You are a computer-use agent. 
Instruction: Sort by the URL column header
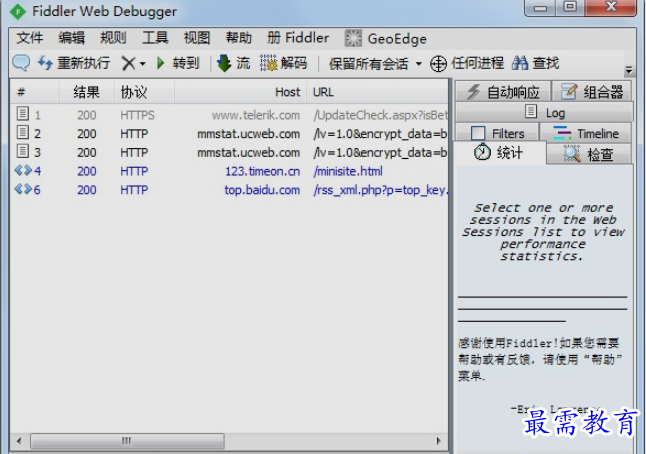point(377,91)
